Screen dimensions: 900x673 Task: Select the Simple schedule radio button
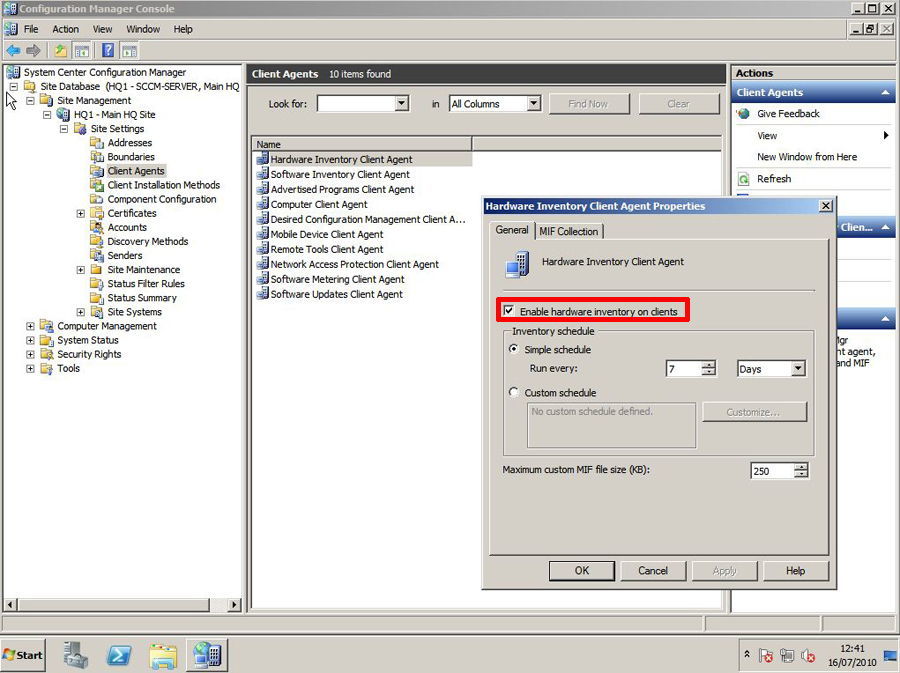pos(514,349)
